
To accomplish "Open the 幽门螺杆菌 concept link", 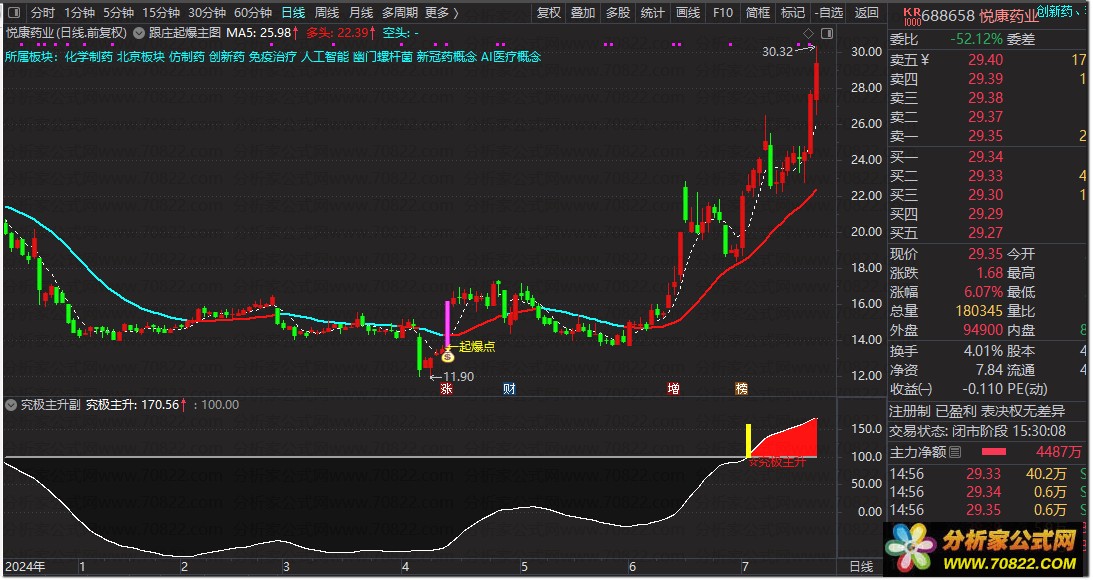I will [x=383, y=56].
